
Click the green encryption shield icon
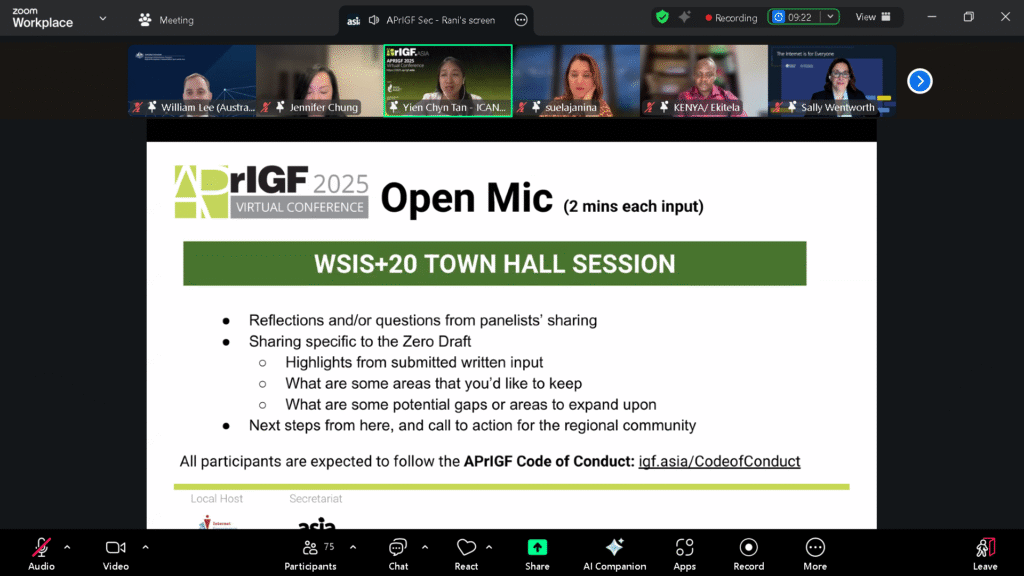[662, 17]
